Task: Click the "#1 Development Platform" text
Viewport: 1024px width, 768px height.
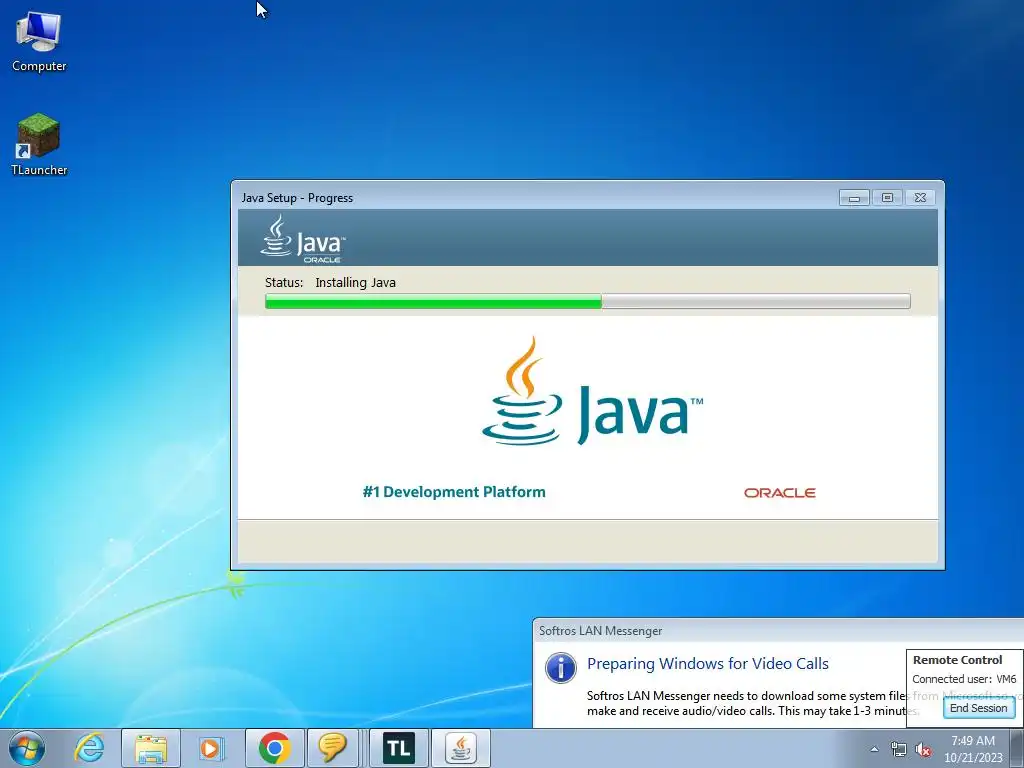Action: (x=454, y=492)
